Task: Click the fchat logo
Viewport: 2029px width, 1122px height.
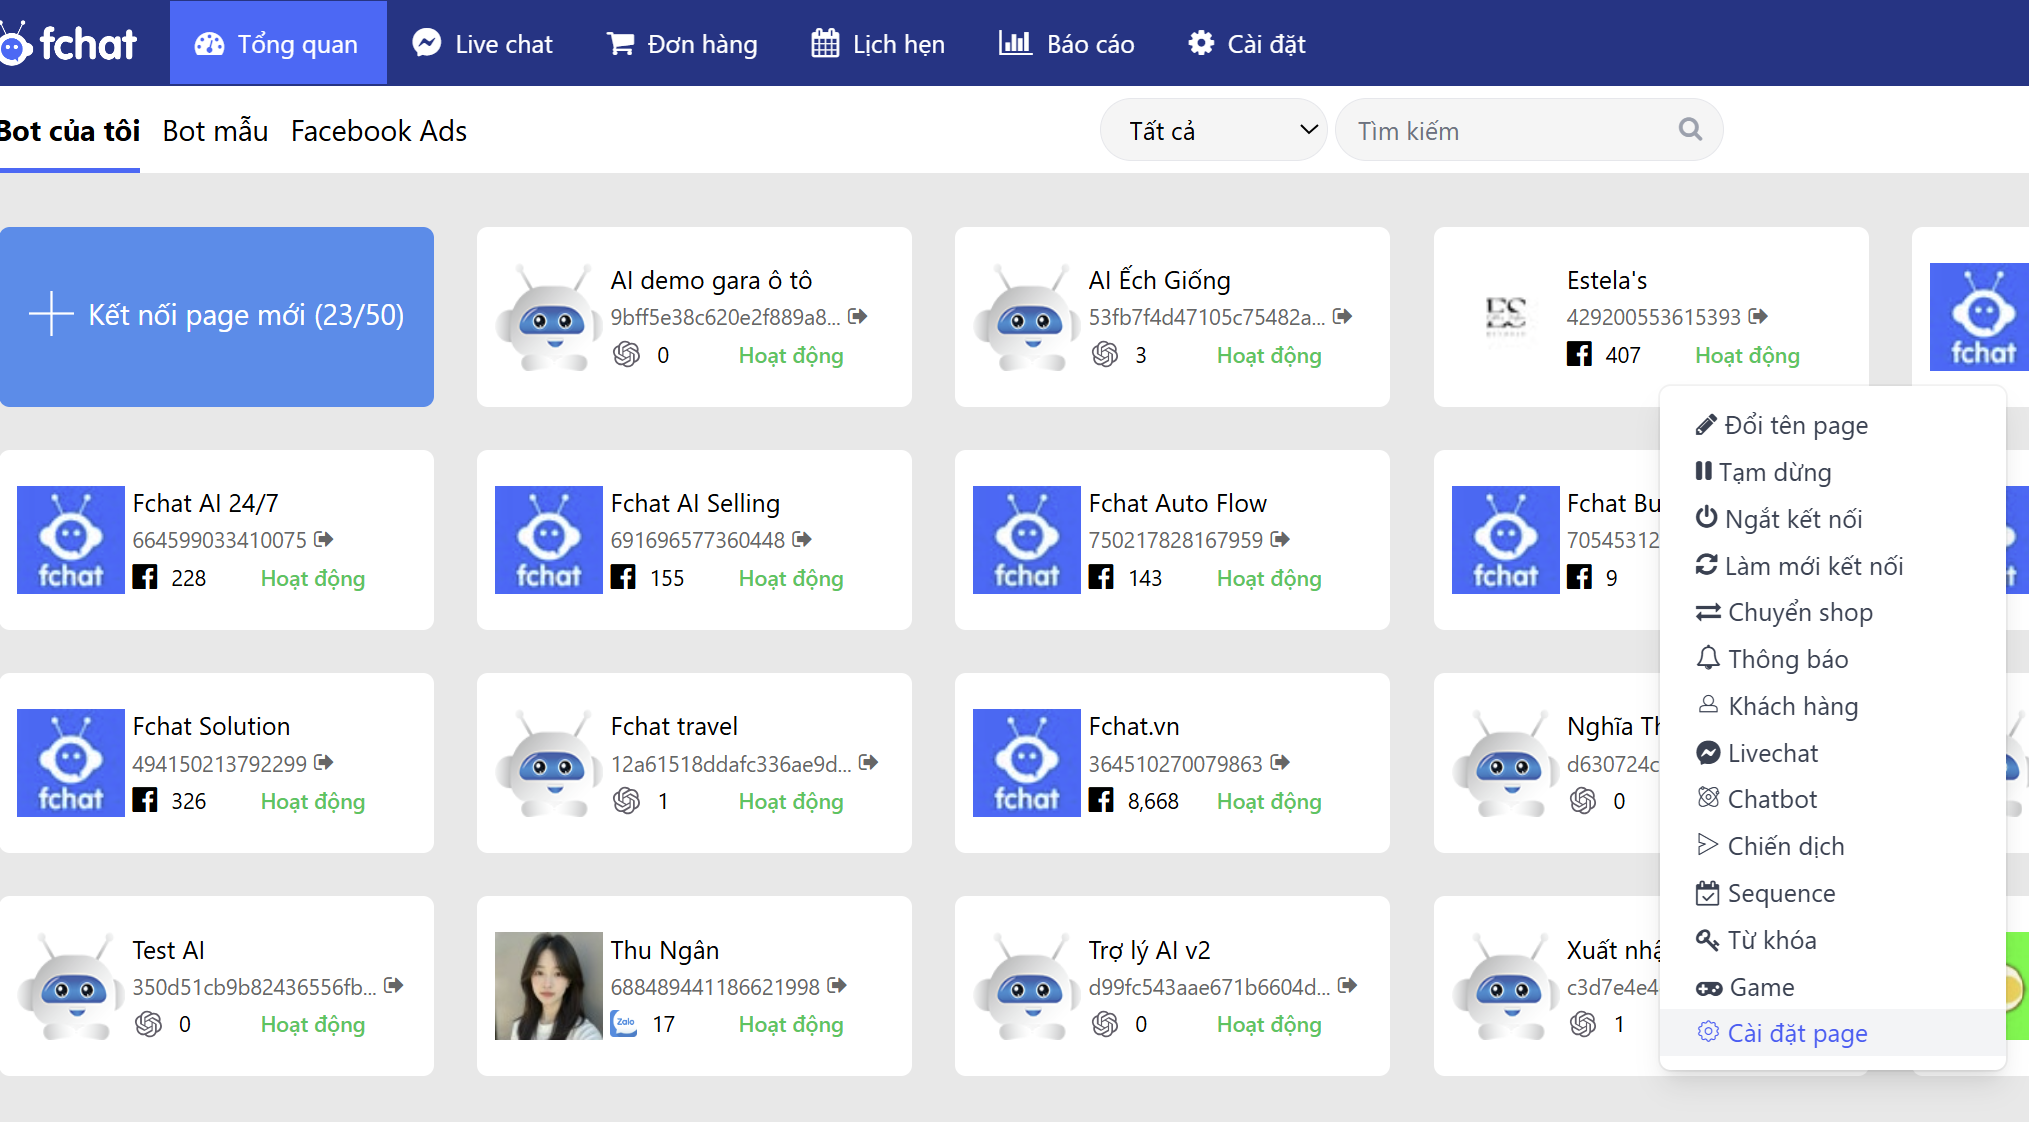Action: pos(68,43)
